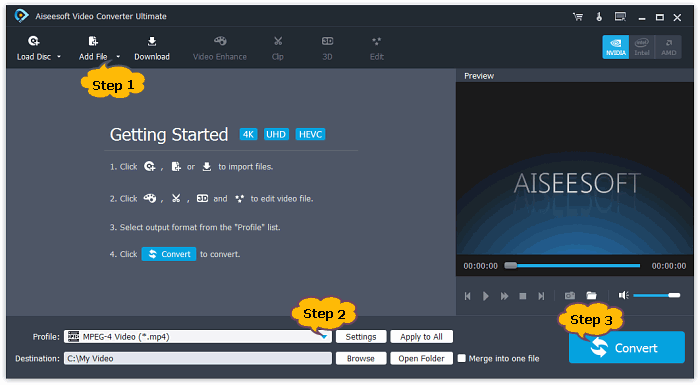The height and width of the screenshot is (385, 700).
Task: Click the Download toolbar icon
Action: (152, 42)
